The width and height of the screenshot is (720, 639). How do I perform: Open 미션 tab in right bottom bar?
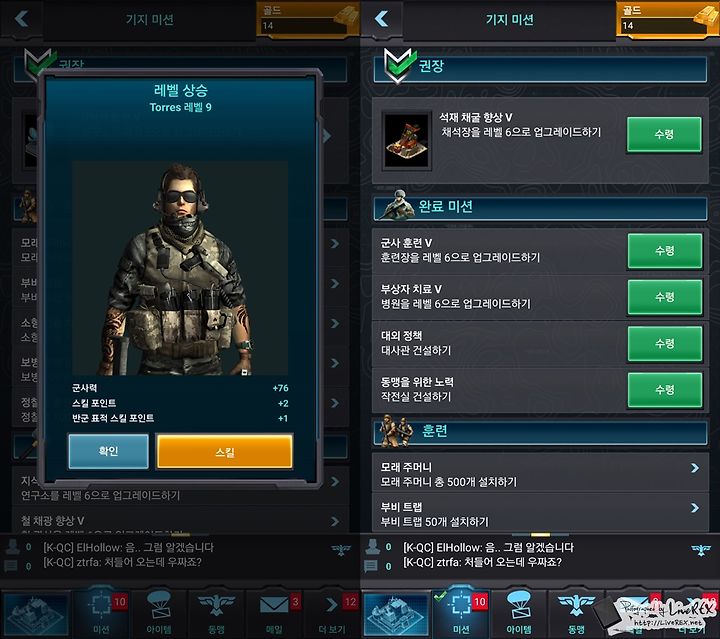point(461,613)
